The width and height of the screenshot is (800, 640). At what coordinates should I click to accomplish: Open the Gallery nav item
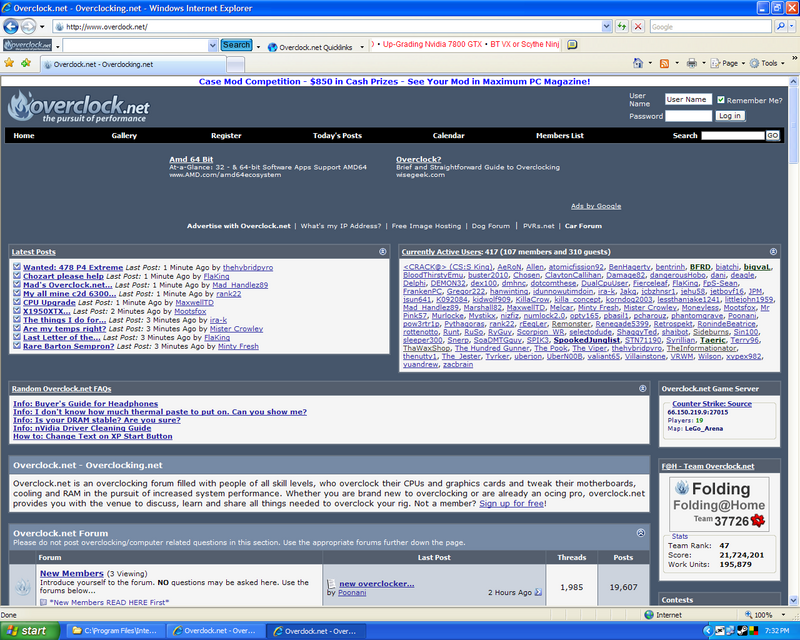[x=124, y=135]
